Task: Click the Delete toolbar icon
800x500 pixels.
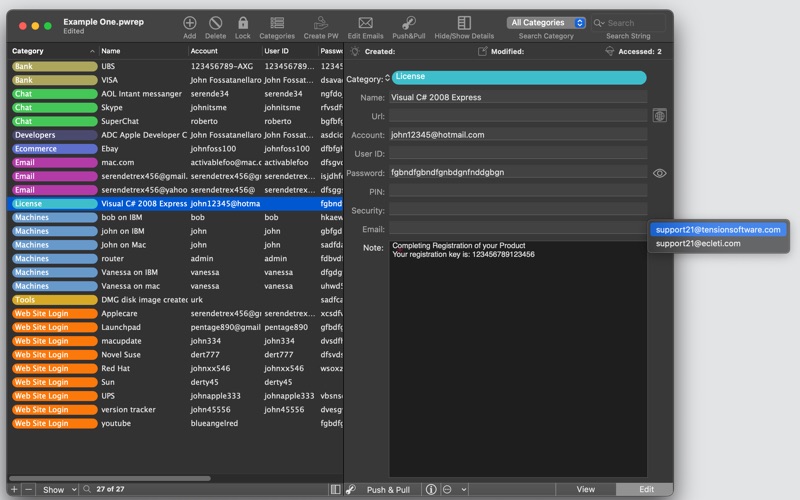Action: coord(215,23)
